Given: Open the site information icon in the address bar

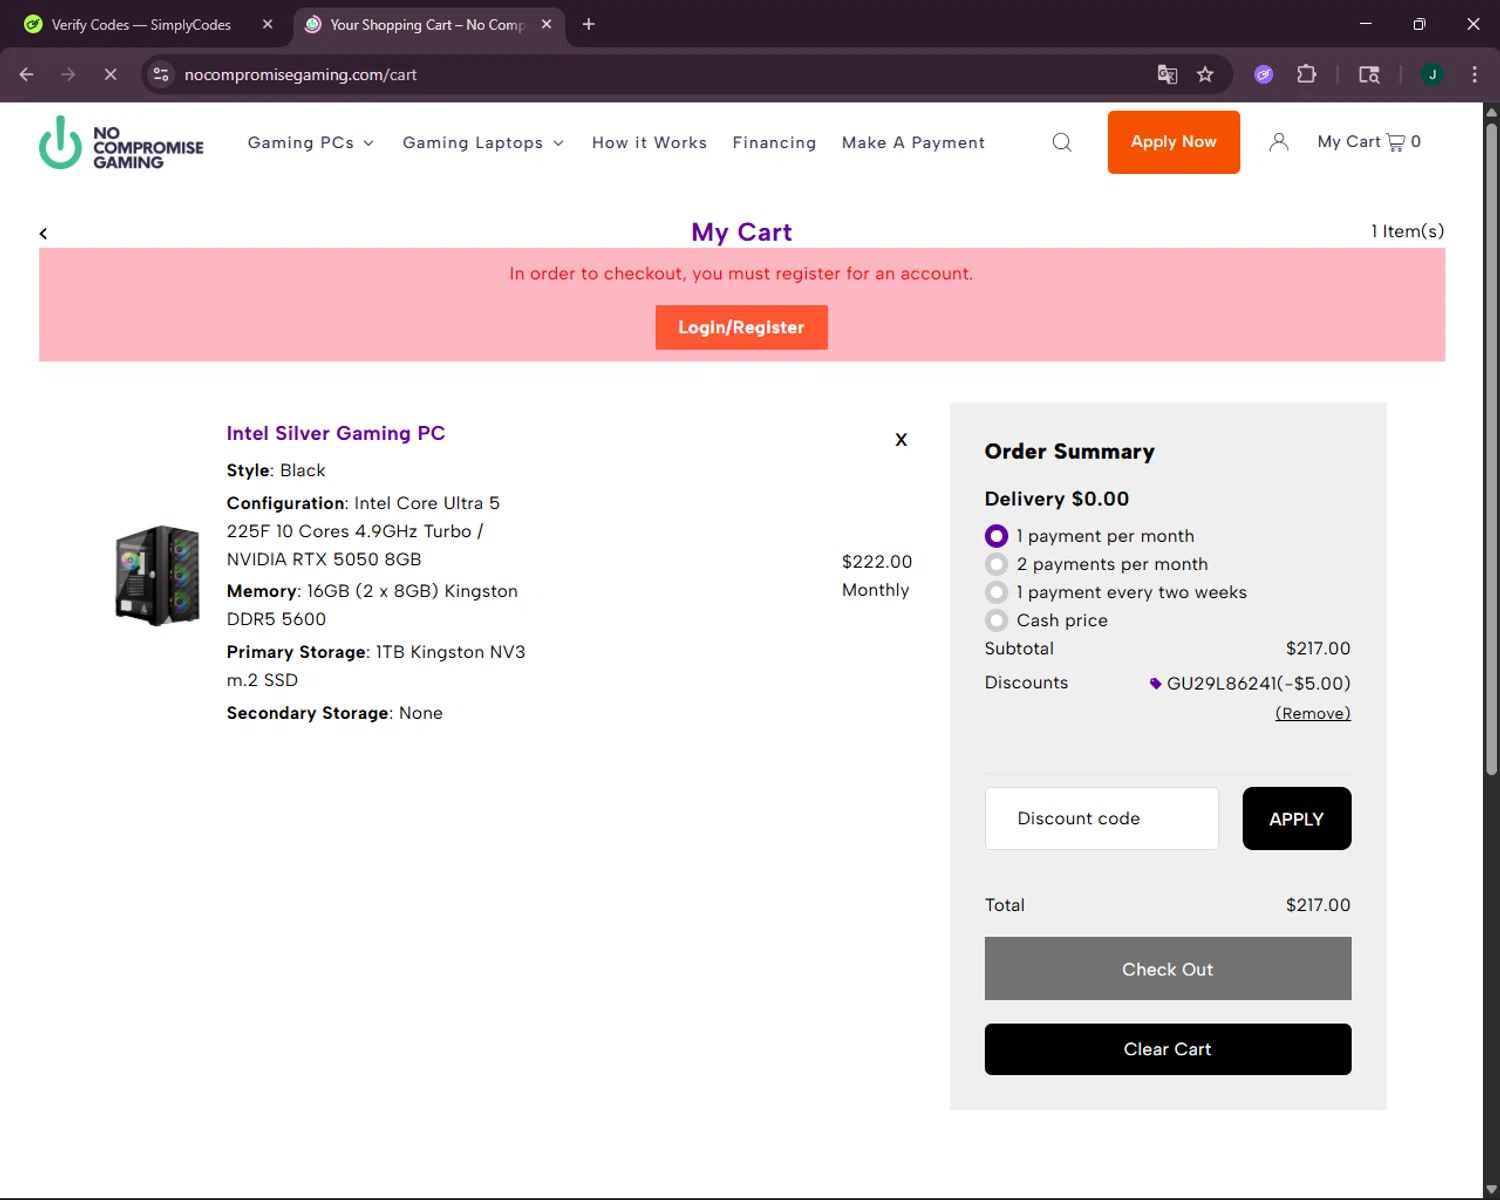Looking at the screenshot, I should tap(161, 74).
